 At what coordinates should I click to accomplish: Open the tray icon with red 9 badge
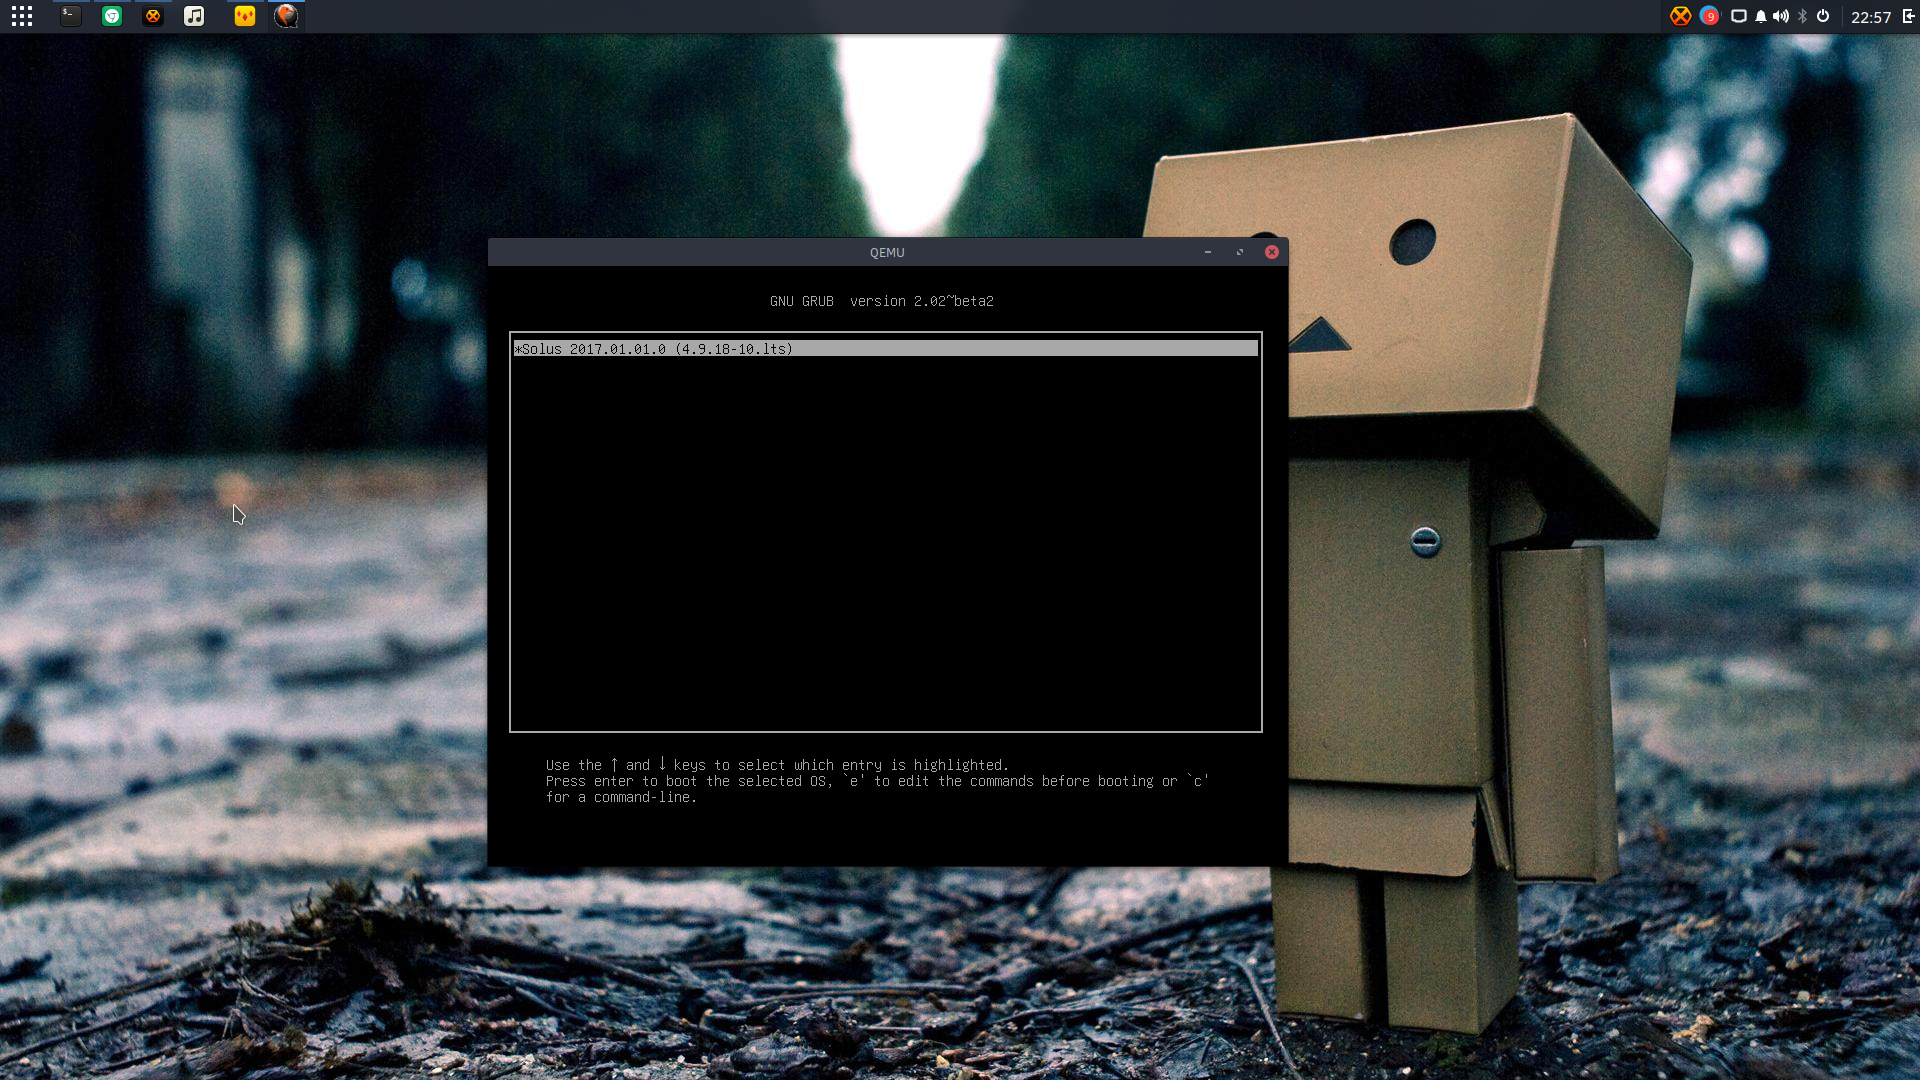click(1709, 16)
